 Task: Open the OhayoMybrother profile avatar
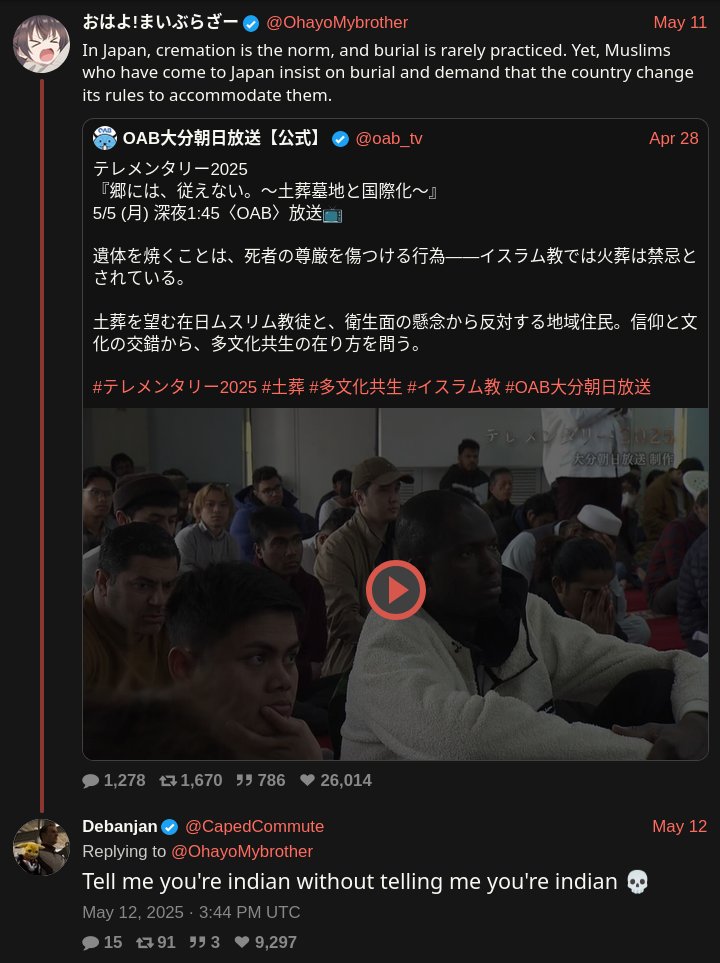point(41,44)
